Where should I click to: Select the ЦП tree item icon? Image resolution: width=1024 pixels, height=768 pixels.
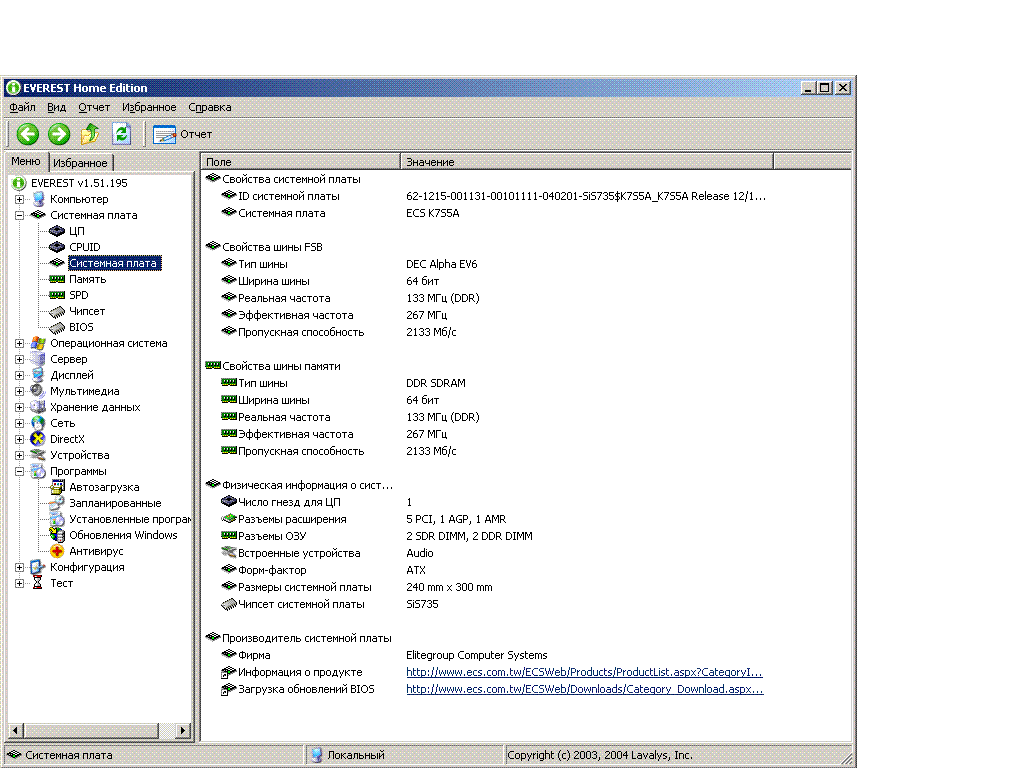[57, 231]
